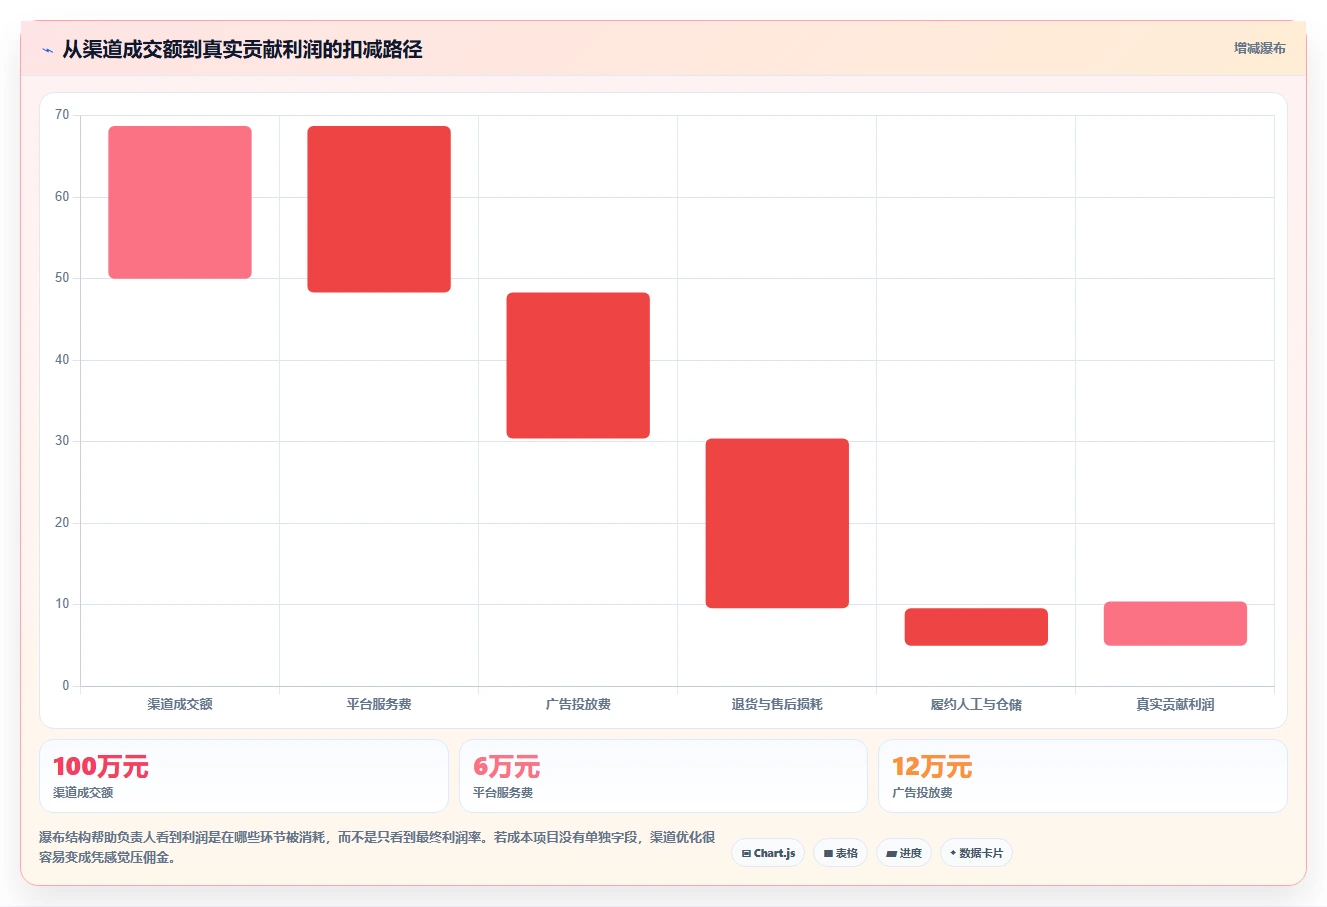Image resolution: width=1327 pixels, height=907 pixels.
Task: Click the 数据卡片 tag chip
Action: pos(976,853)
